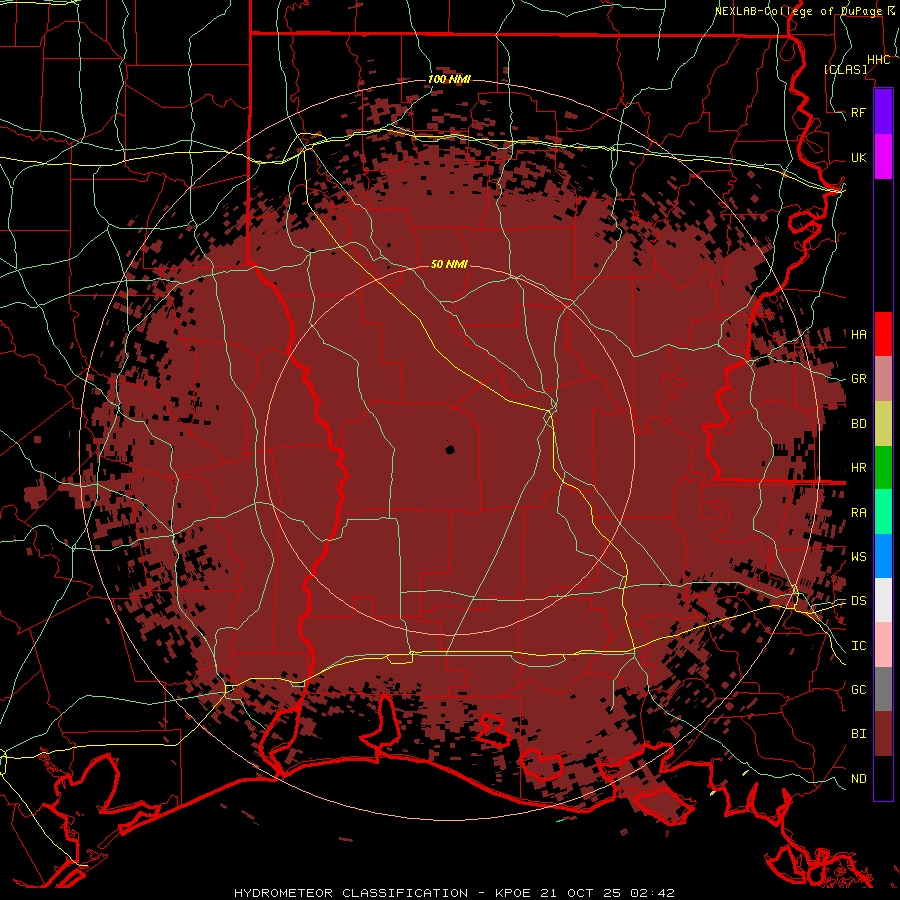Click the GC legend text label
The width and height of the screenshot is (900, 900).
tap(859, 690)
